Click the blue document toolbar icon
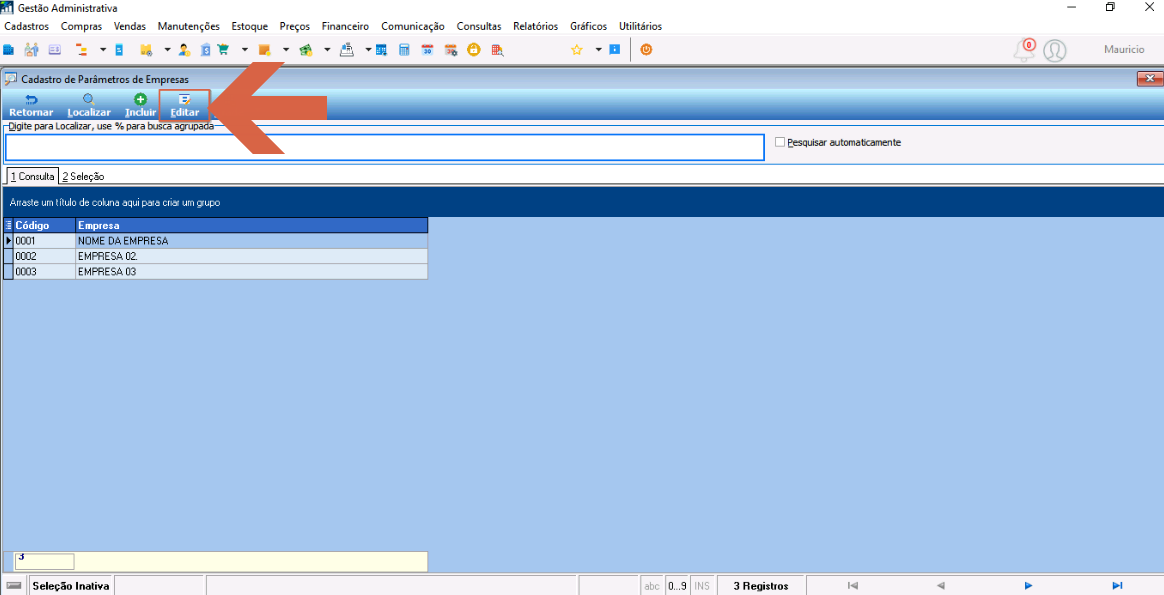 pos(119,50)
